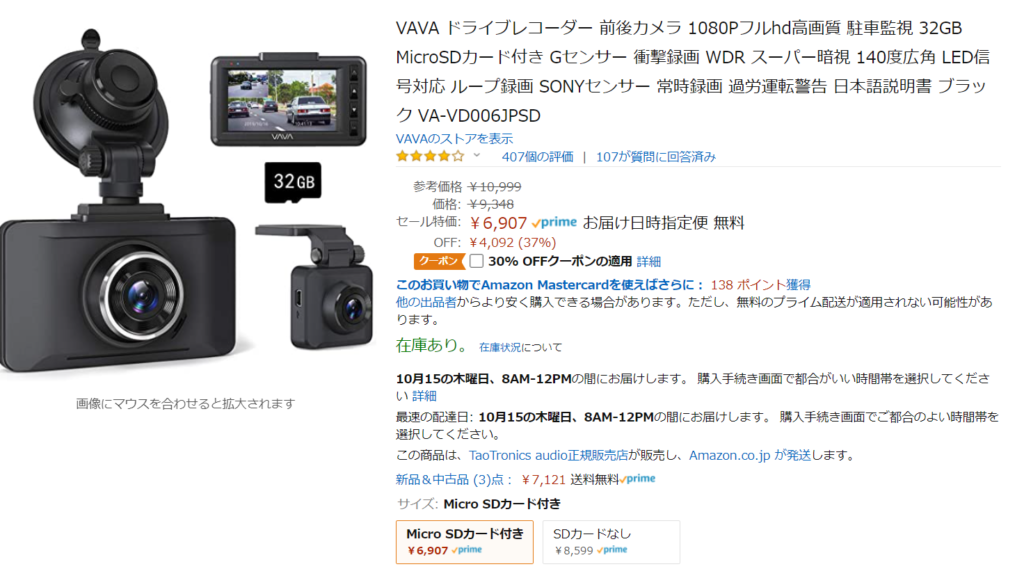Click prime logo next to new and used offers

click(x=638, y=479)
